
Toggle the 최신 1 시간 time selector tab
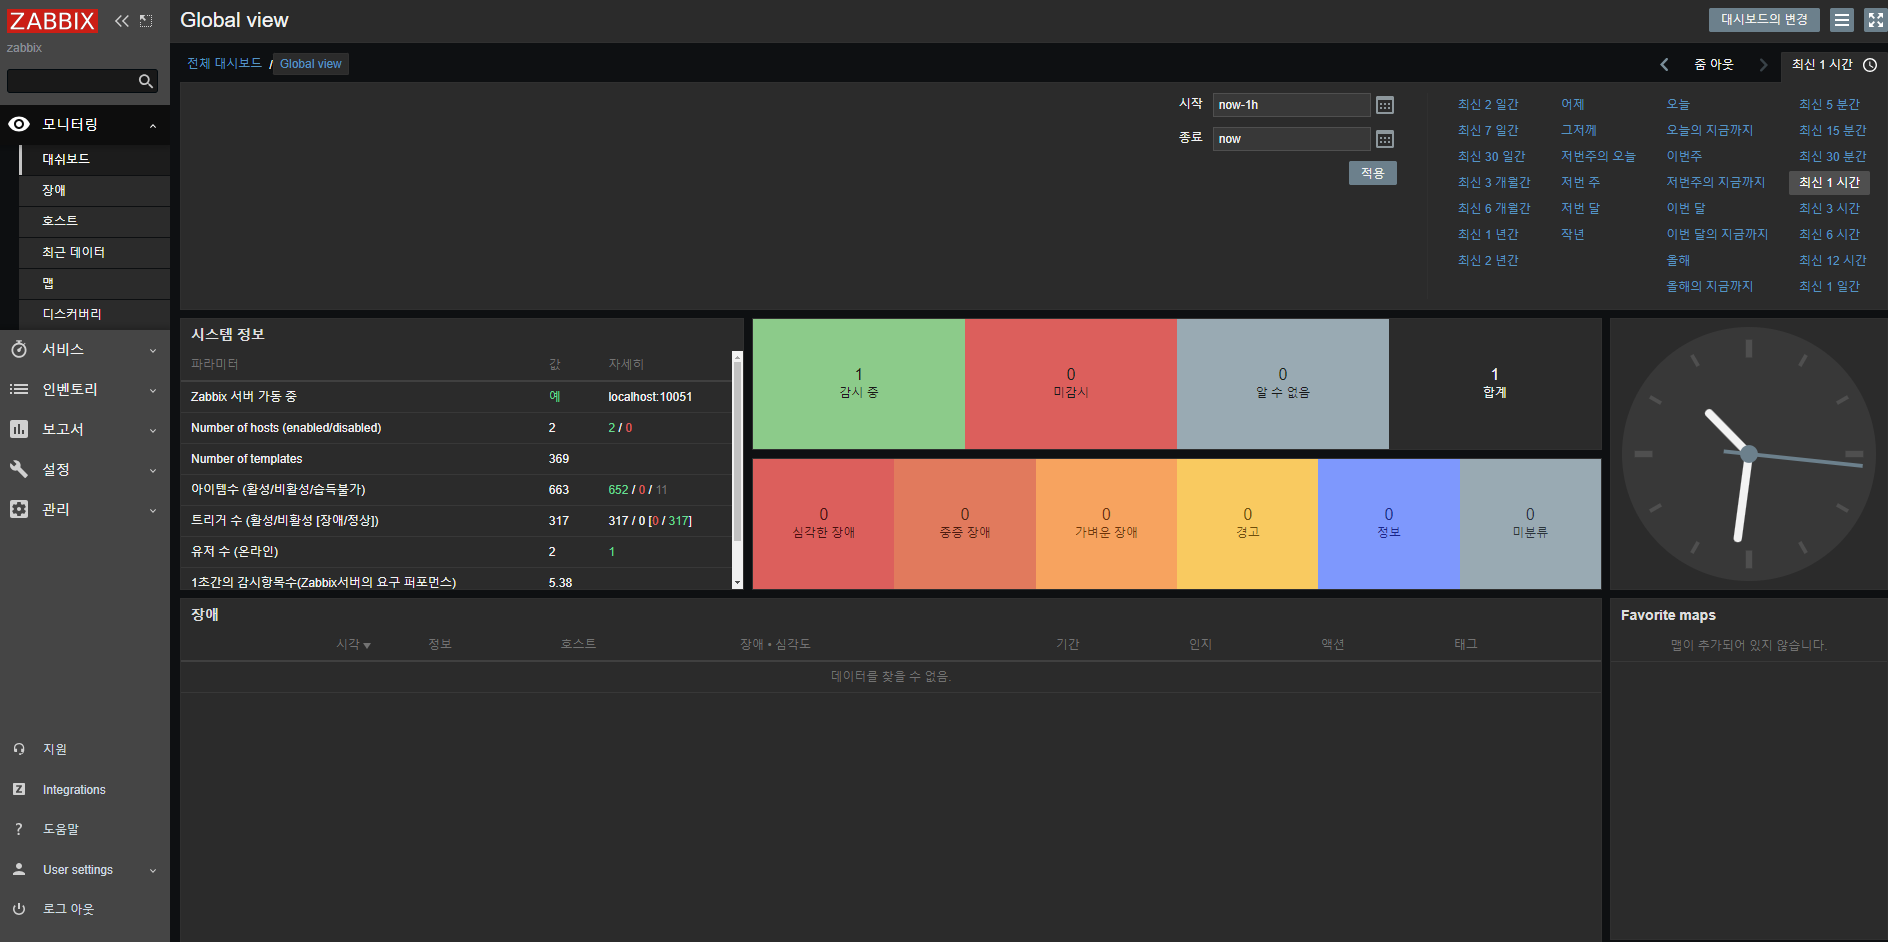click(1833, 64)
